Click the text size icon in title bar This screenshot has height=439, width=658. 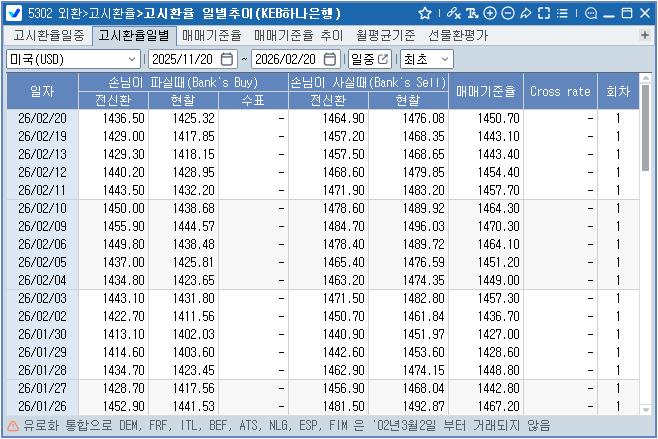click(471, 13)
